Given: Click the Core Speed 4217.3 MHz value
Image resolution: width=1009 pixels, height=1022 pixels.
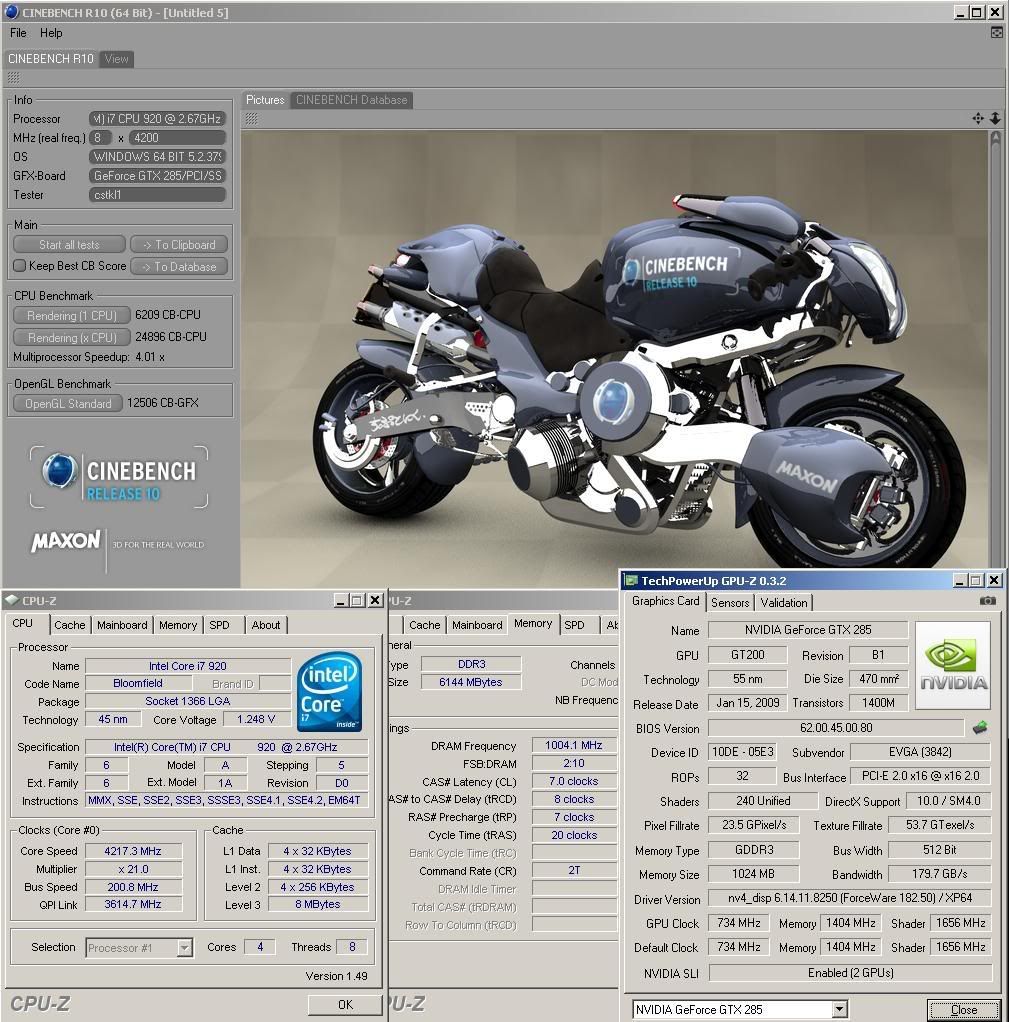Looking at the screenshot, I should pos(133,851).
